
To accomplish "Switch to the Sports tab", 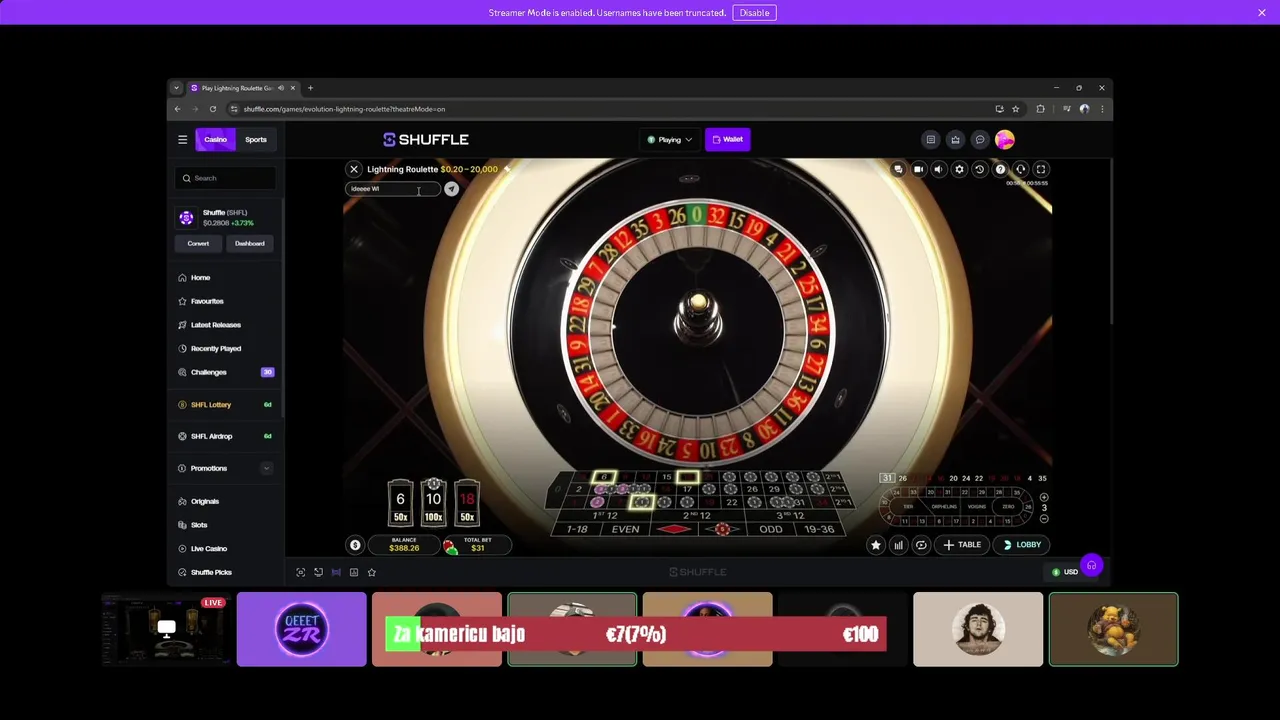I will (256, 139).
